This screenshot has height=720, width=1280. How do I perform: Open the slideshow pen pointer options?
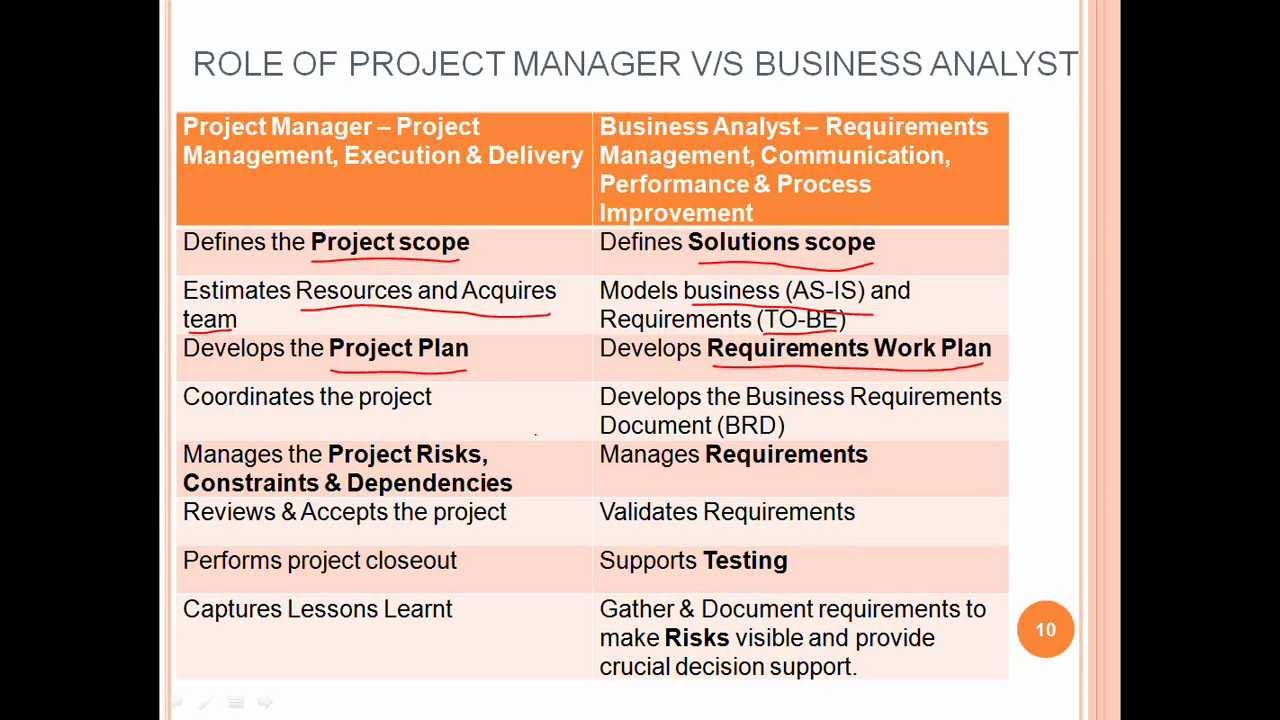pos(205,703)
